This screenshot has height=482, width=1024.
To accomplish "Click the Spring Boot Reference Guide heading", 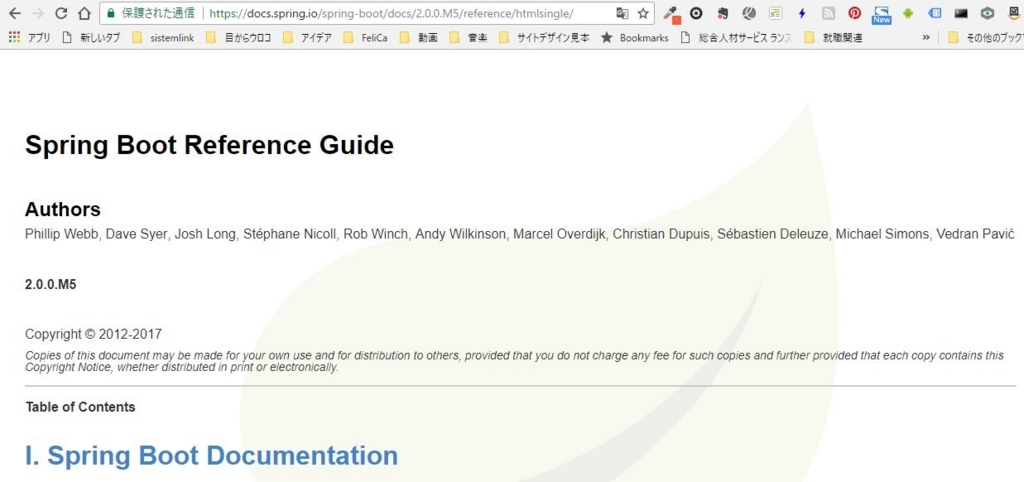I will click(x=209, y=145).
